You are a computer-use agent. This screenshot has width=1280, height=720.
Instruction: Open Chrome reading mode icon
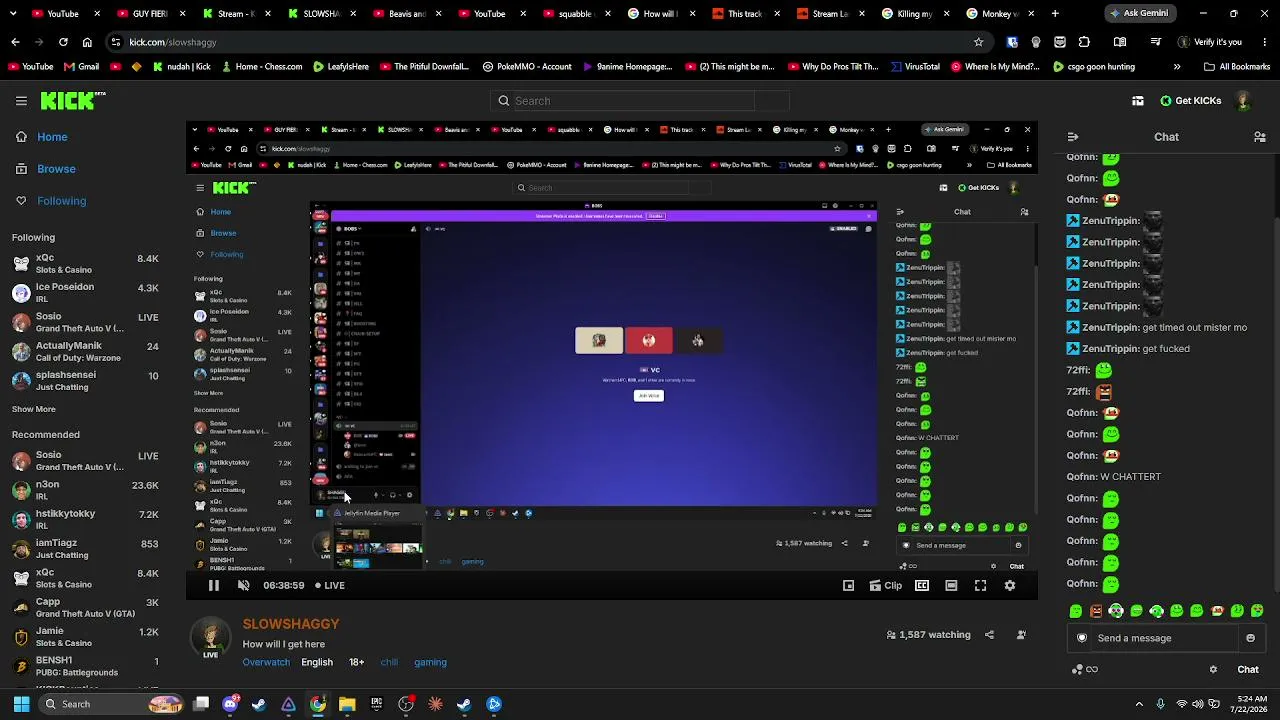[1120, 42]
